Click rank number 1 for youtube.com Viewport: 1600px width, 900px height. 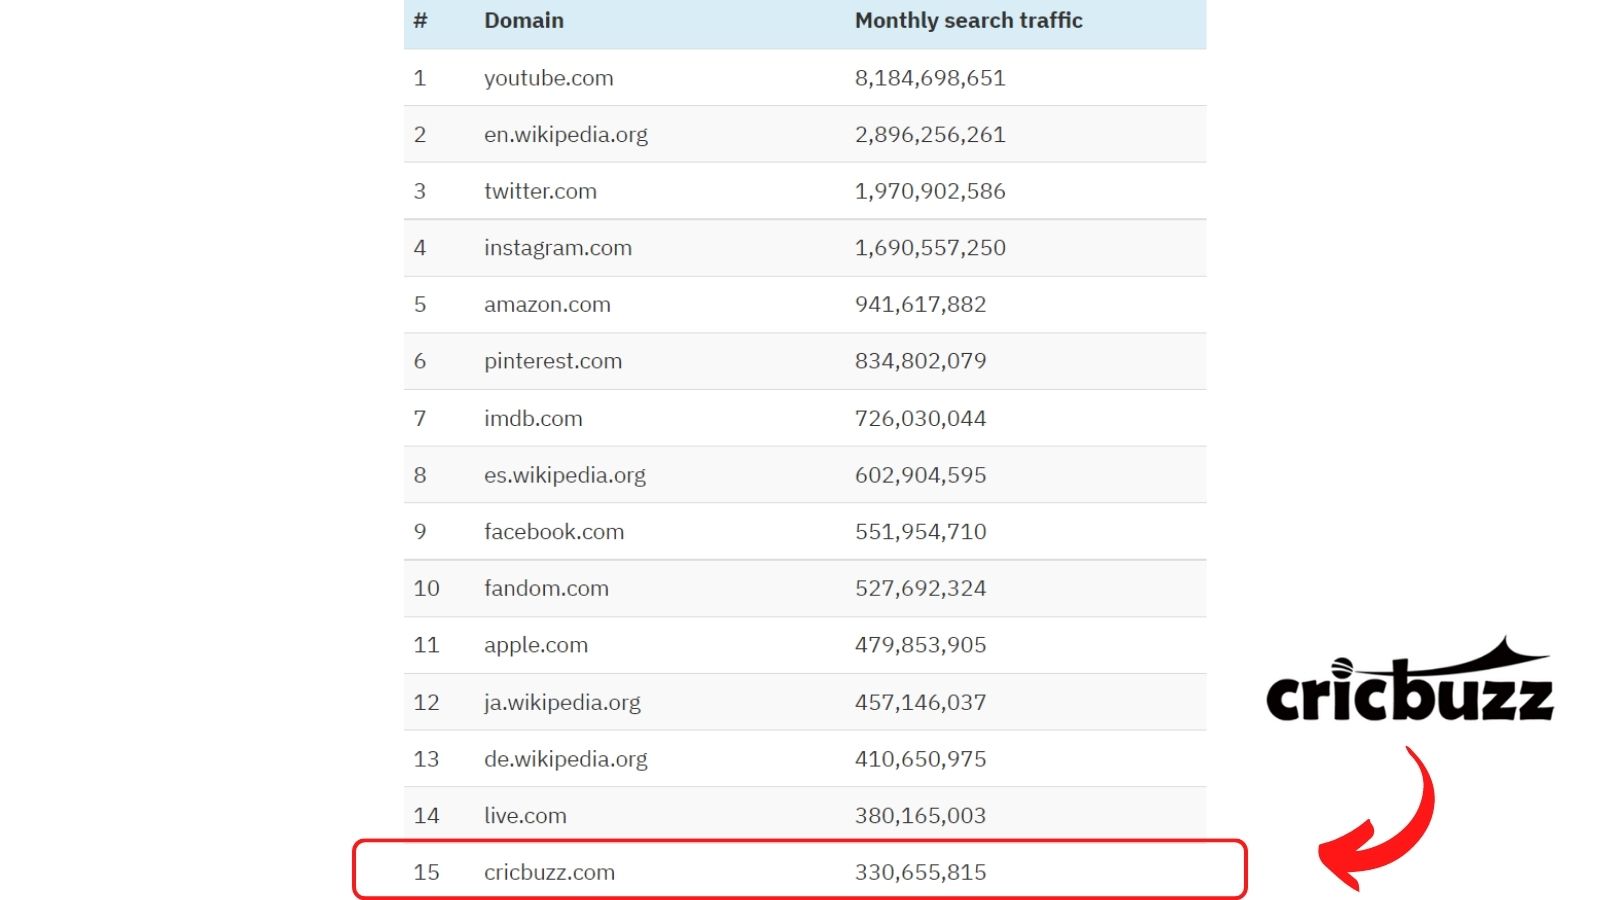tap(420, 78)
